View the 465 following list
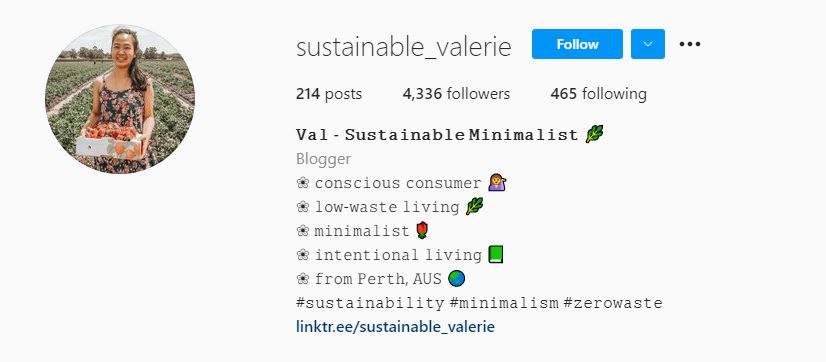The image size is (826, 362). coord(598,94)
